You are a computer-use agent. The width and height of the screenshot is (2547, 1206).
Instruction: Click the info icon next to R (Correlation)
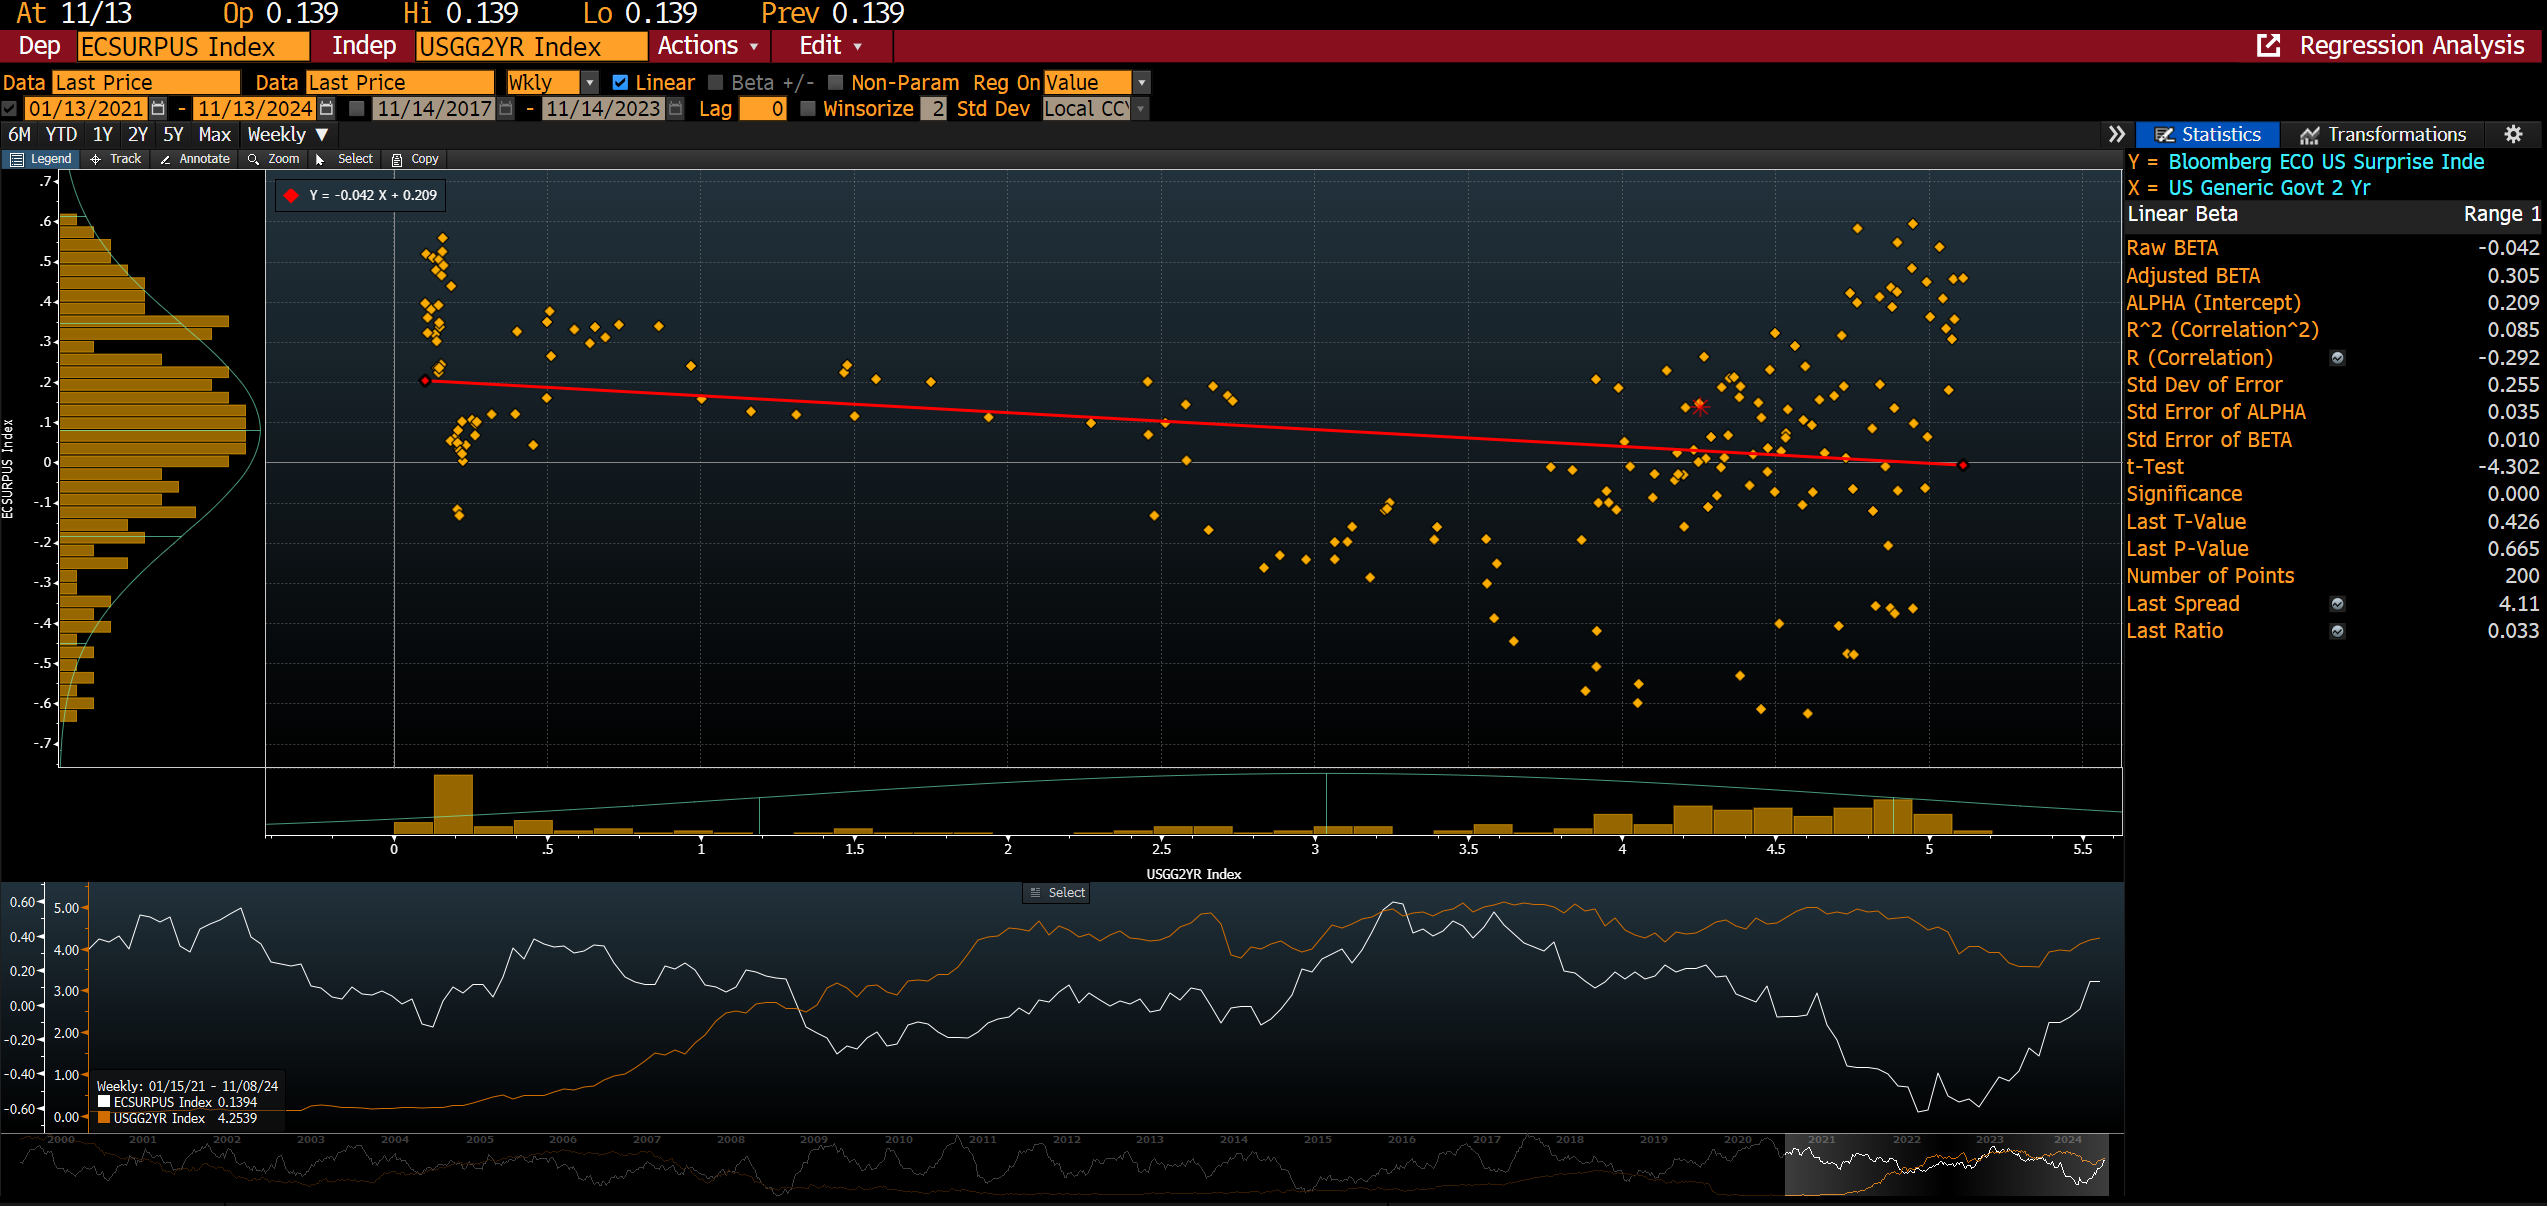pyautogui.click(x=2338, y=358)
